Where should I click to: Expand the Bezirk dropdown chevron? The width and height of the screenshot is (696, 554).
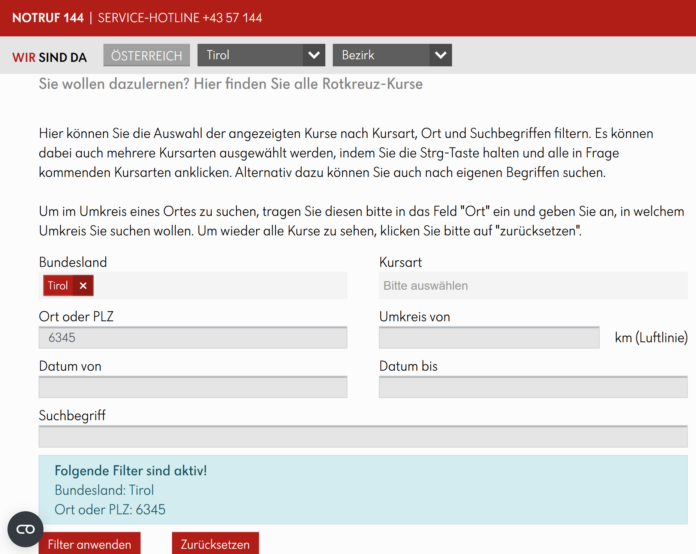[440, 56]
